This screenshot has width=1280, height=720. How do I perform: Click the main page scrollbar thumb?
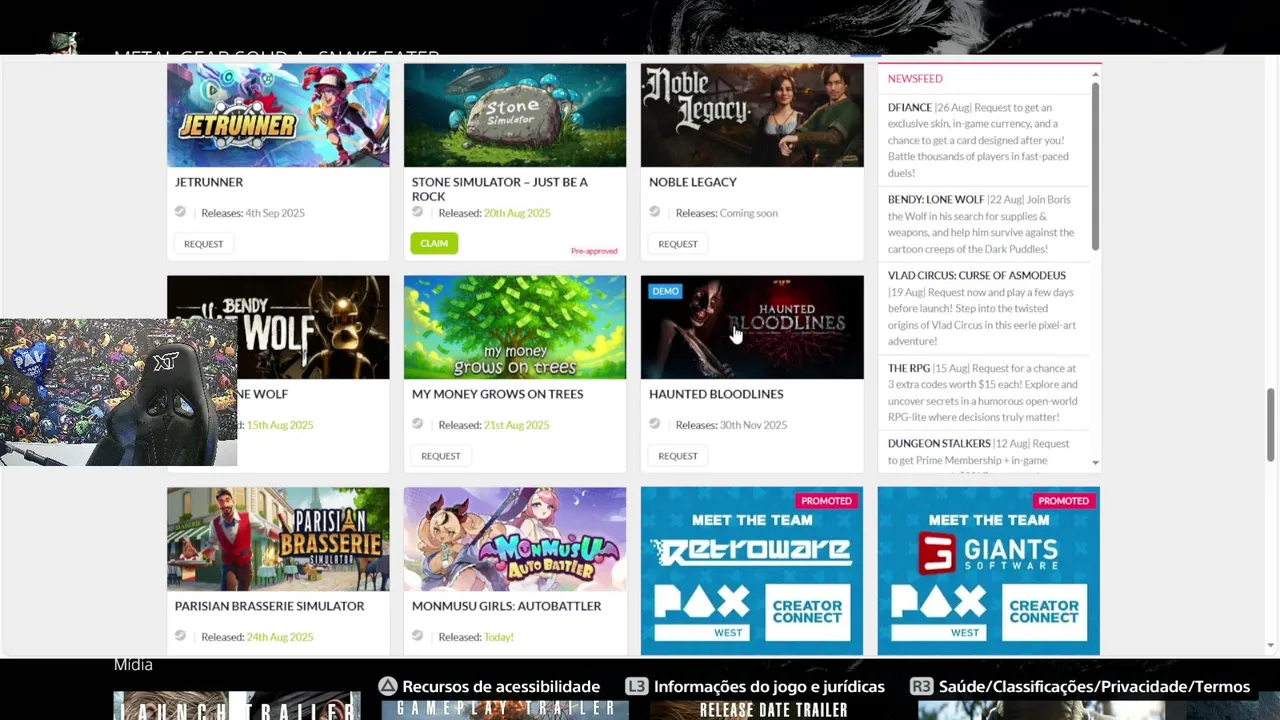1271,423
